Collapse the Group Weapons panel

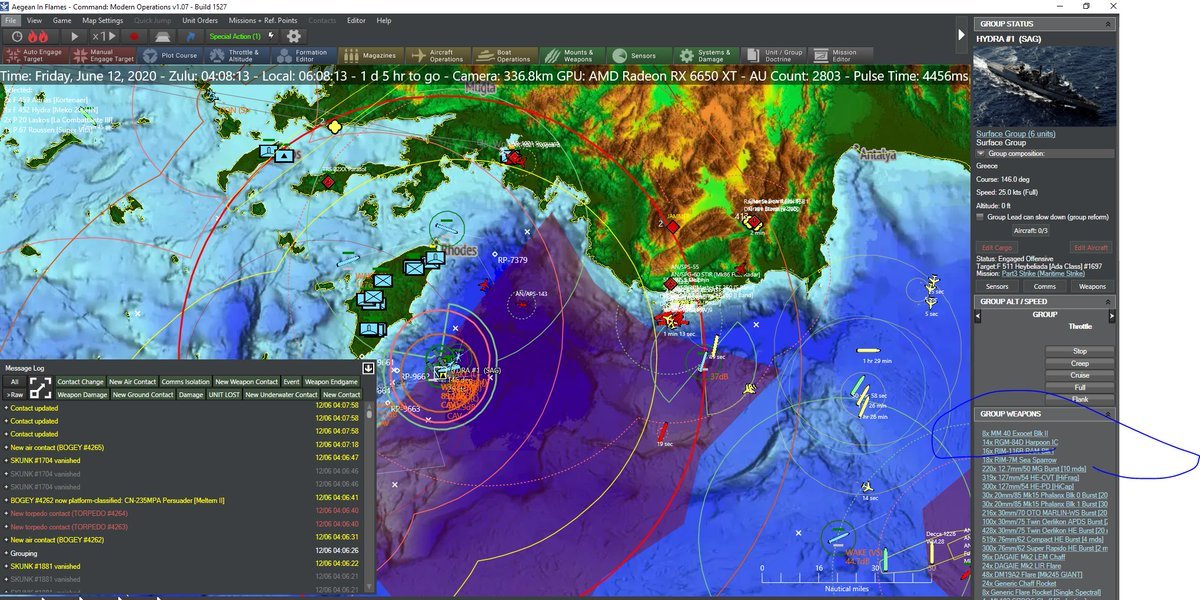tap(1107, 413)
